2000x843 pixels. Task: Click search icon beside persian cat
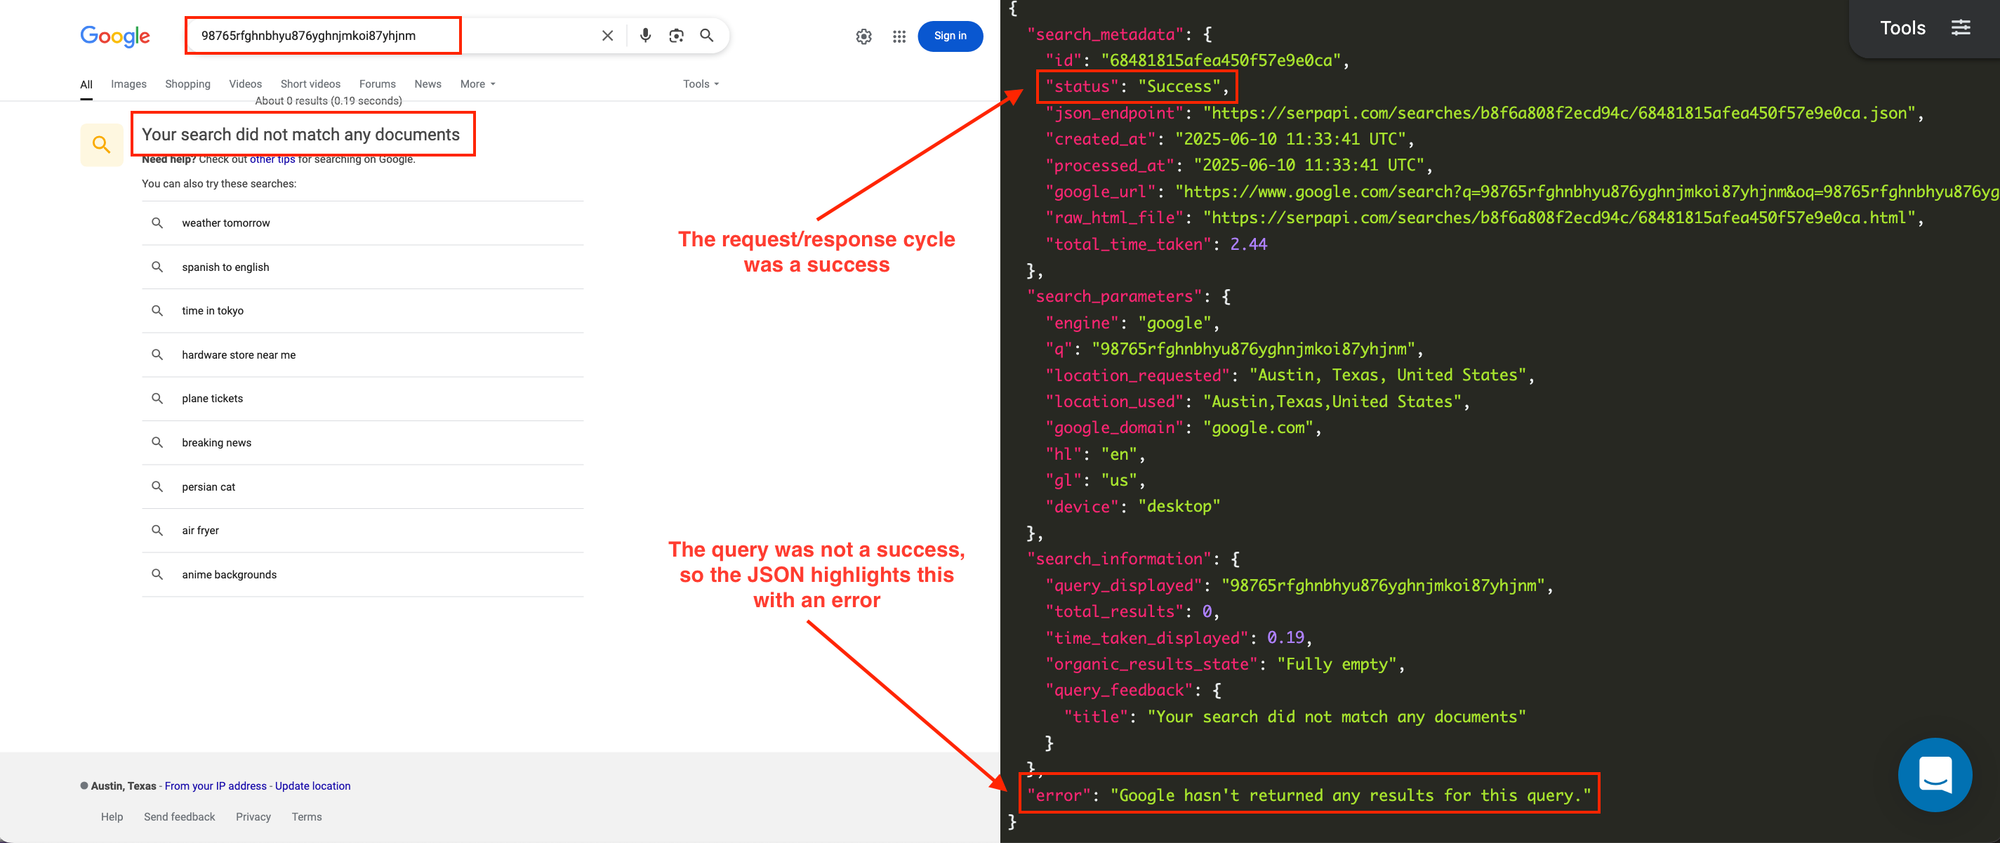click(x=157, y=487)
